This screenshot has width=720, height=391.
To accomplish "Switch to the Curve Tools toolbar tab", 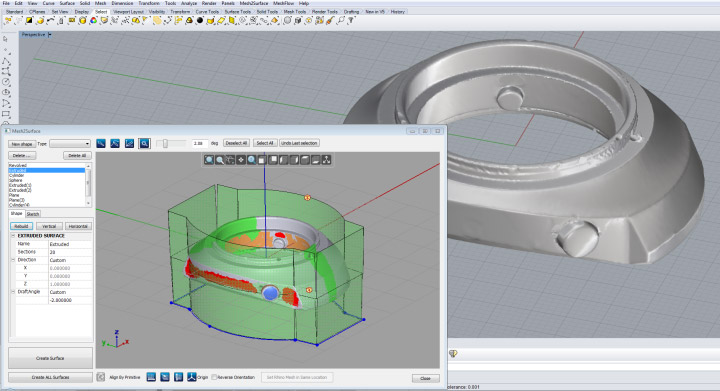I will point(207,11).
